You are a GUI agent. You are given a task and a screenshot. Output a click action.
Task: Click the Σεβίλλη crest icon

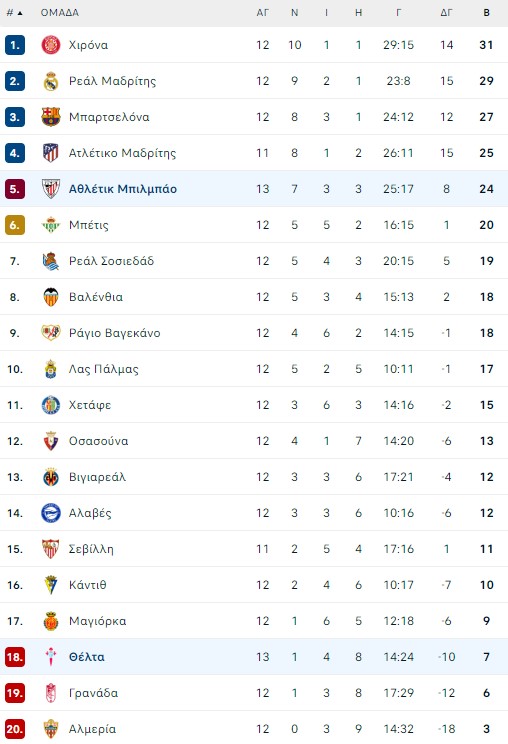[51, 549]
